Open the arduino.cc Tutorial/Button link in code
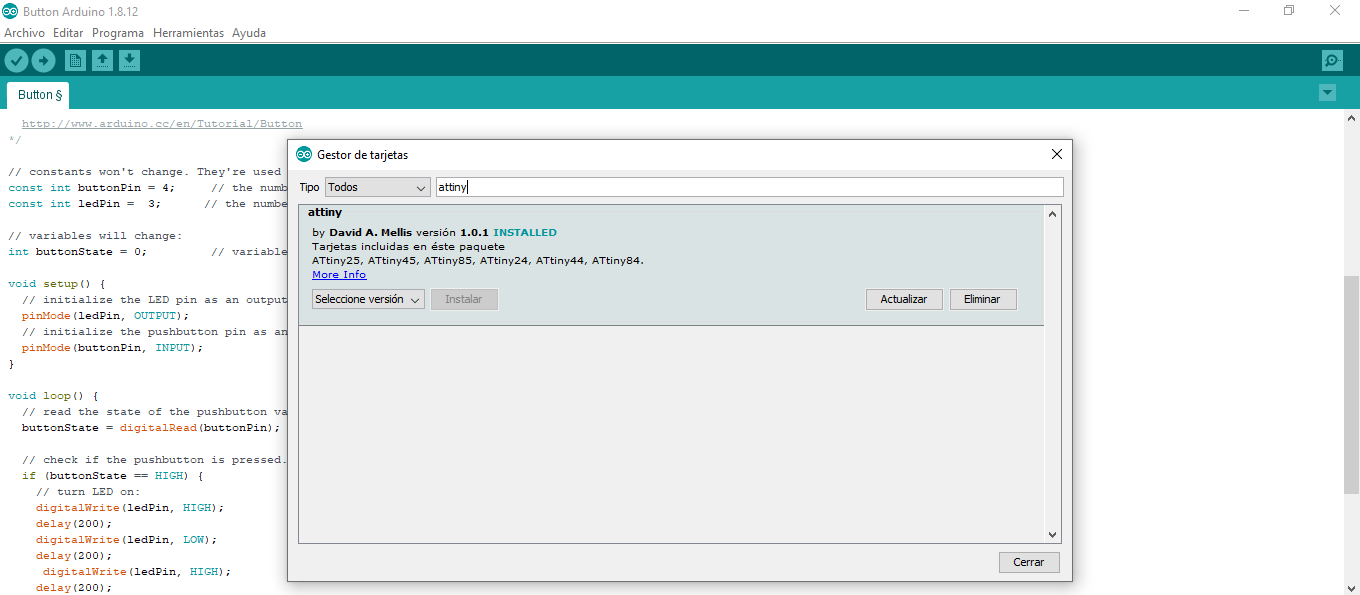The image size is (1360, 595). coord(162,124)
